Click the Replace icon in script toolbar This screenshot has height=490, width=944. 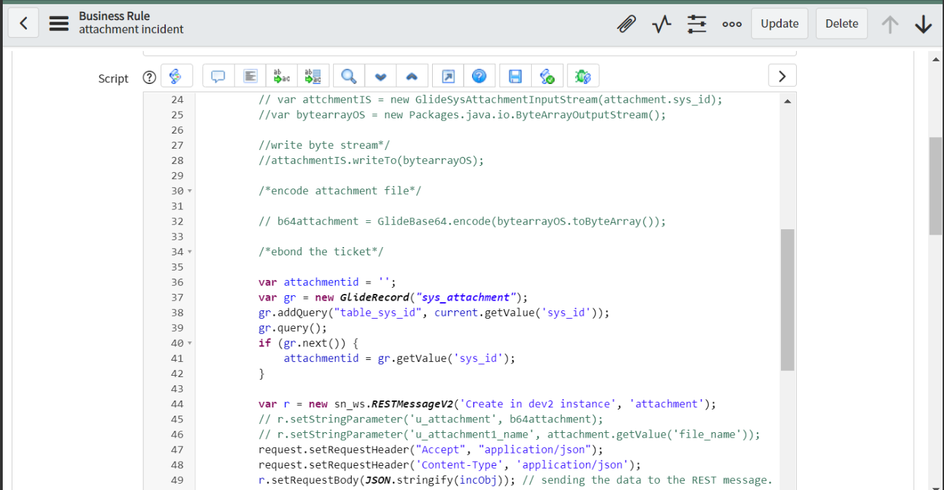coord(281,76)
